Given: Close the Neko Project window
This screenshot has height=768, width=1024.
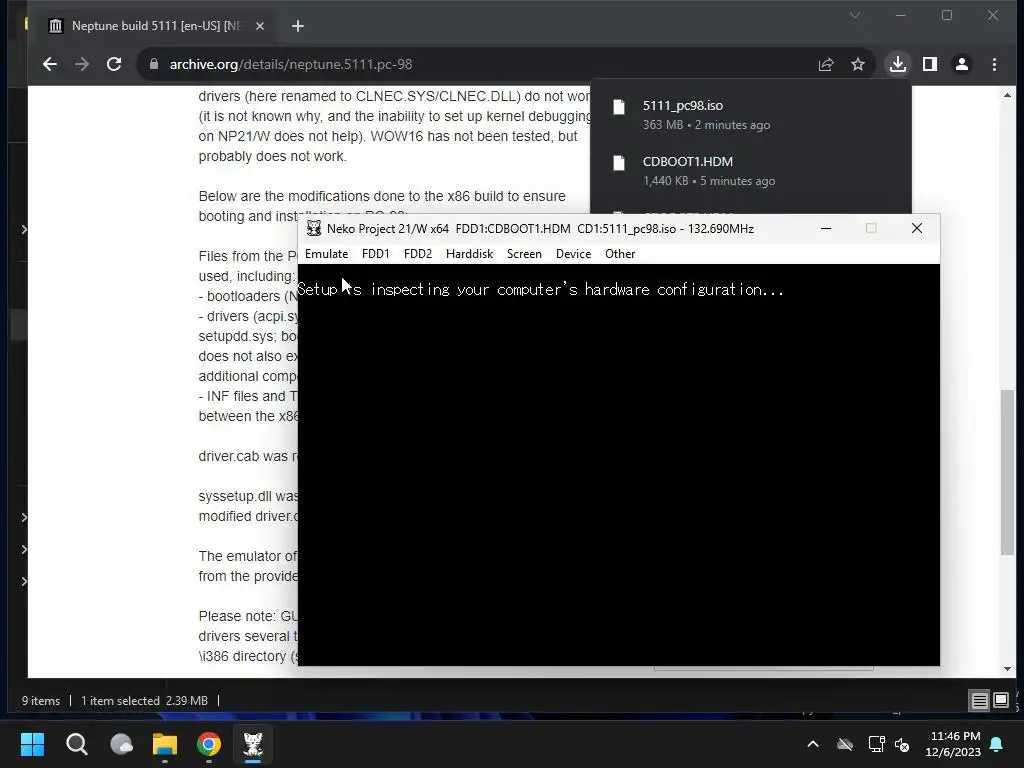Looking at the screenshot, I should coord(917,228).
